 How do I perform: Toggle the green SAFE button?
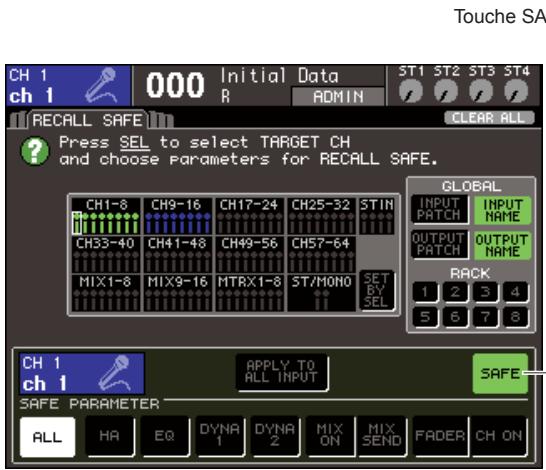(x=500, y=374)
